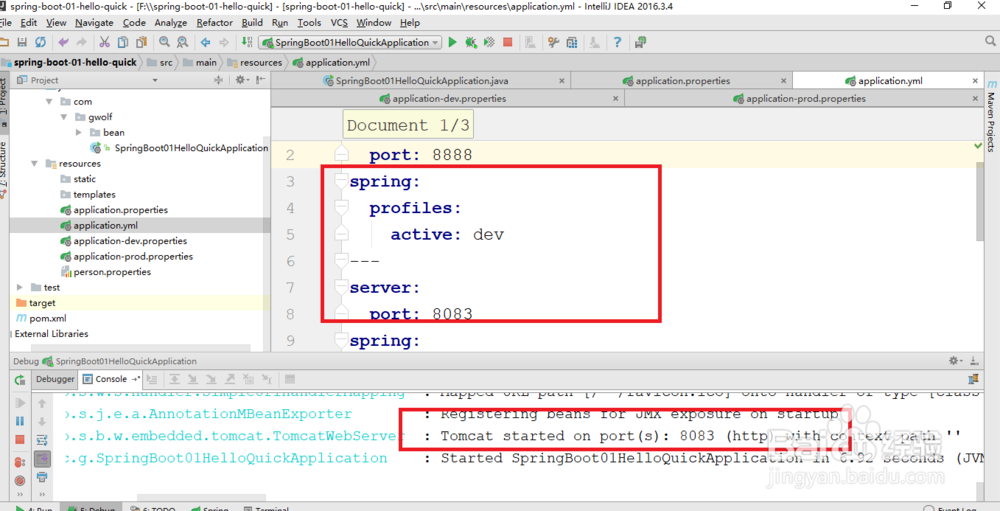The height and width of the screenshot is (511, 1000).
Task: Pause the program in the Debug panel
Action: click(x=20, y=421)
